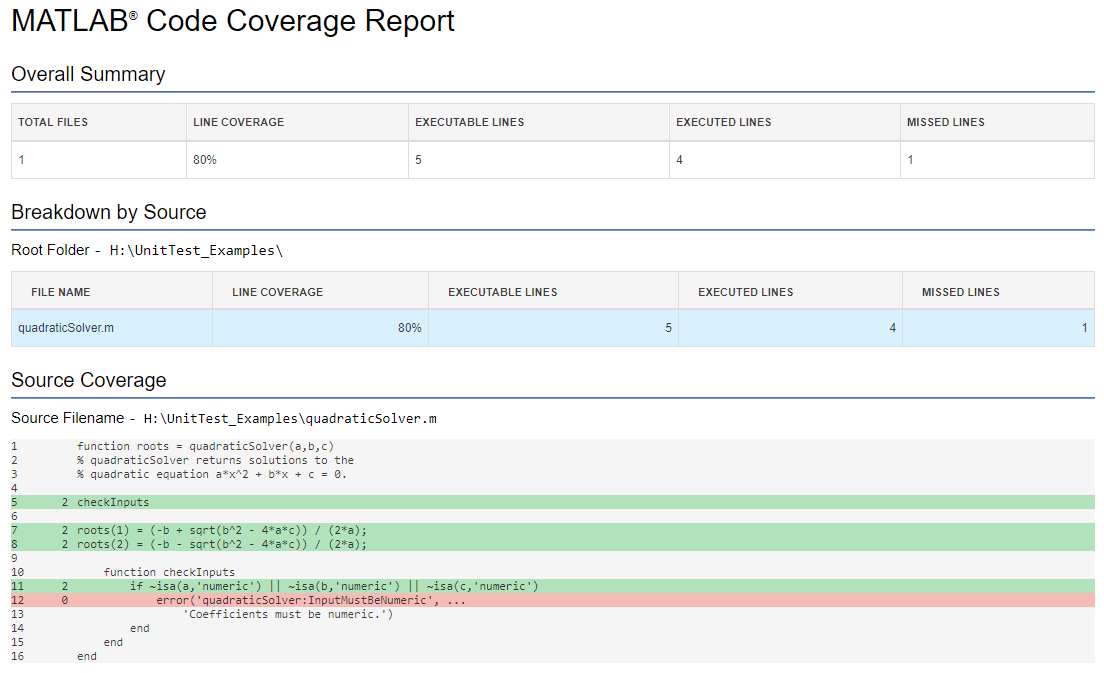
Task: Click the MATLAB Code Coverage Report title
Action: pos(230,21)
